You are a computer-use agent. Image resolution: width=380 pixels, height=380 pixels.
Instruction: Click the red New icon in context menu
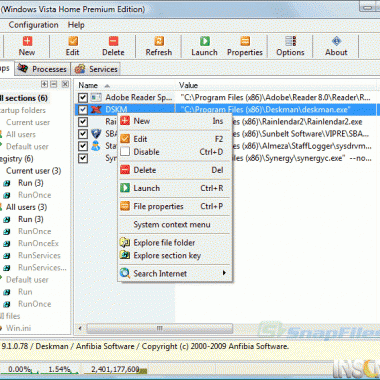tap(125, 121)
